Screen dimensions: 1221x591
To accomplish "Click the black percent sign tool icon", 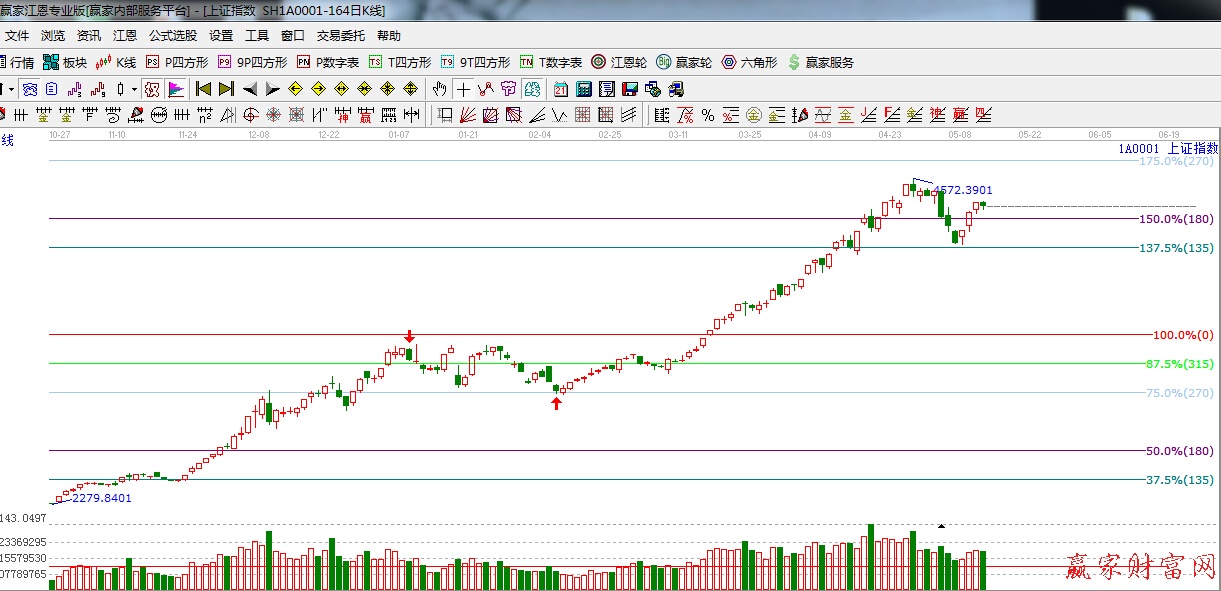I will pyautogui.click(x=708, y=115).
